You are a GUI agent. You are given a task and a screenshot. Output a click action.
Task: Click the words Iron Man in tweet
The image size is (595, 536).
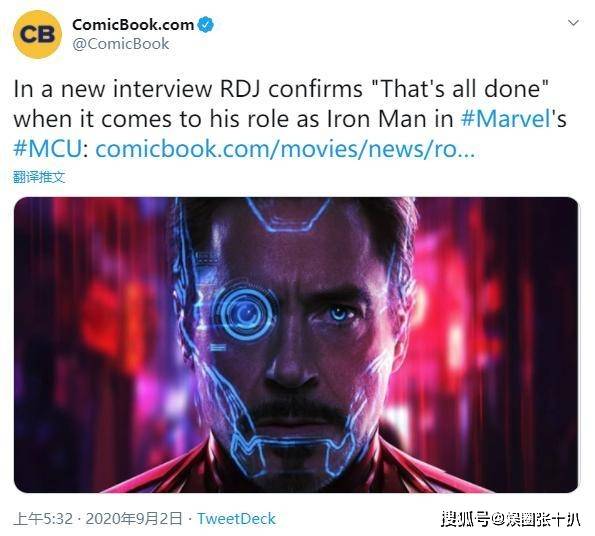coord(376,119)
